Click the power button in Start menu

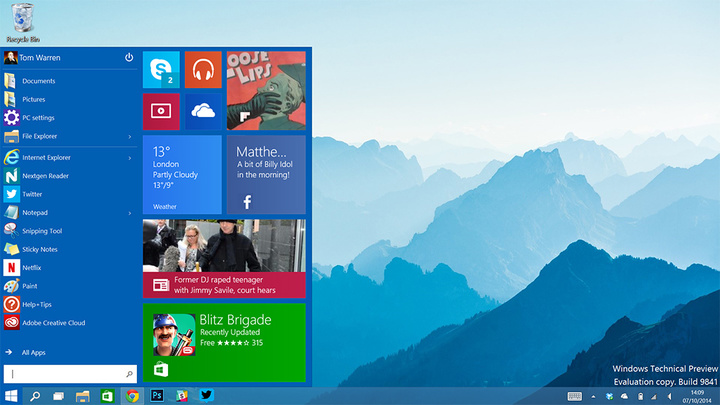click(129, 58)
